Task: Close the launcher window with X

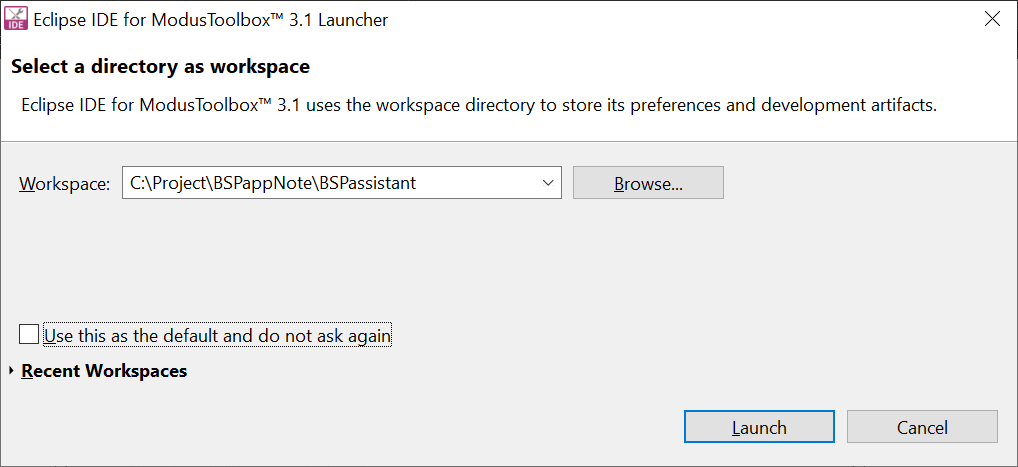Action: coord(992,19)
